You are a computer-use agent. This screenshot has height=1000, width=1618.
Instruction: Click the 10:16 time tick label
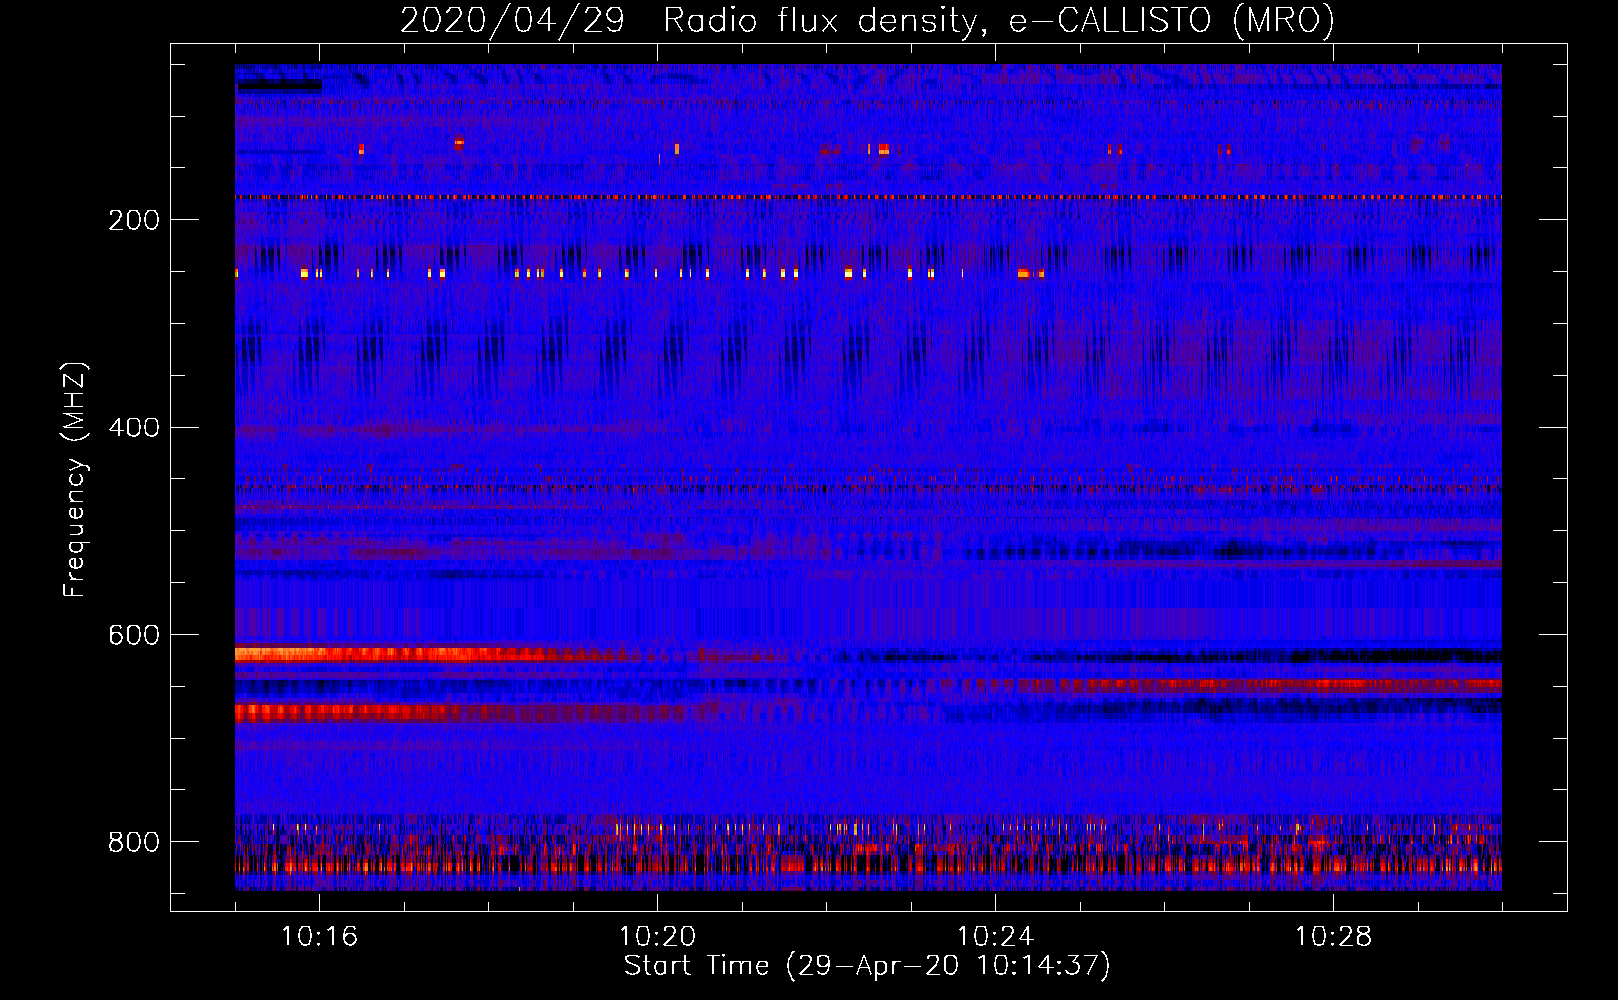coord(319,937)
